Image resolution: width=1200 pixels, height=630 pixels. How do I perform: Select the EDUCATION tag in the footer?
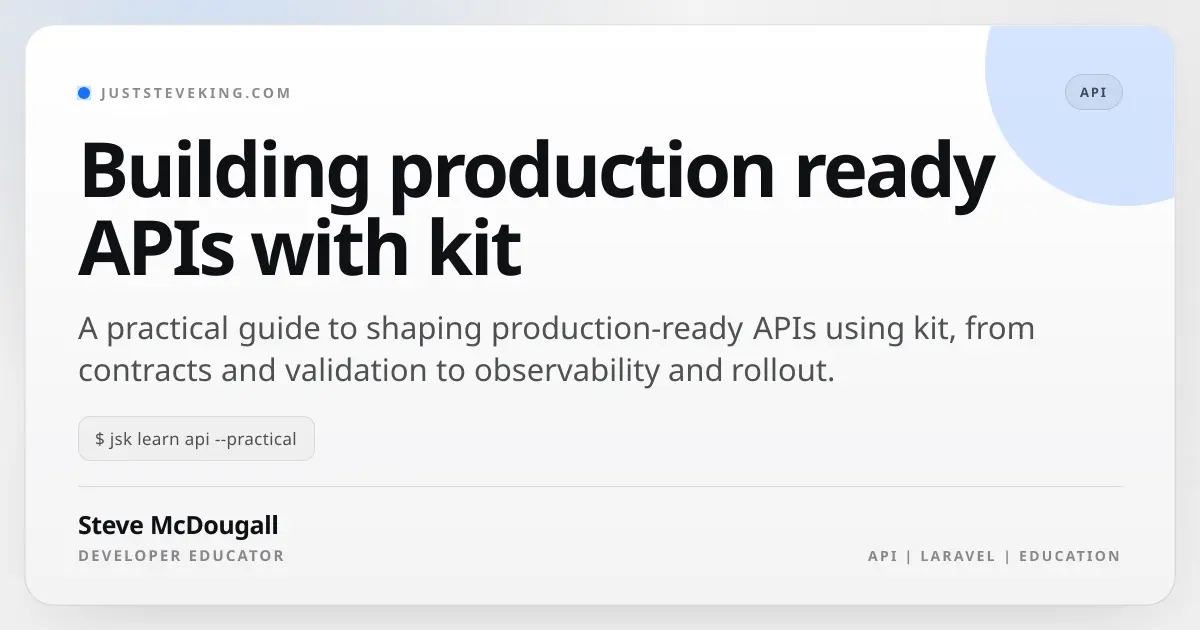(1069, 556)
